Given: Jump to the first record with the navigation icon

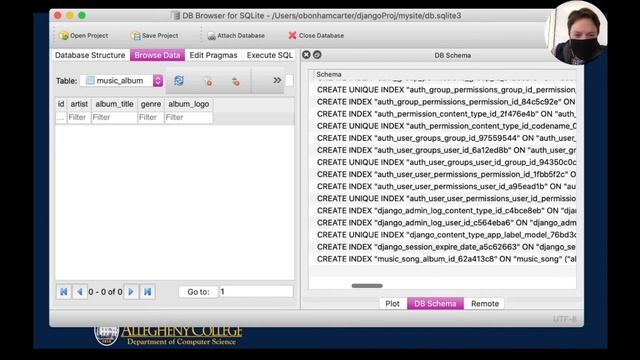Looking at the screenshot, I should pos(64,292).
